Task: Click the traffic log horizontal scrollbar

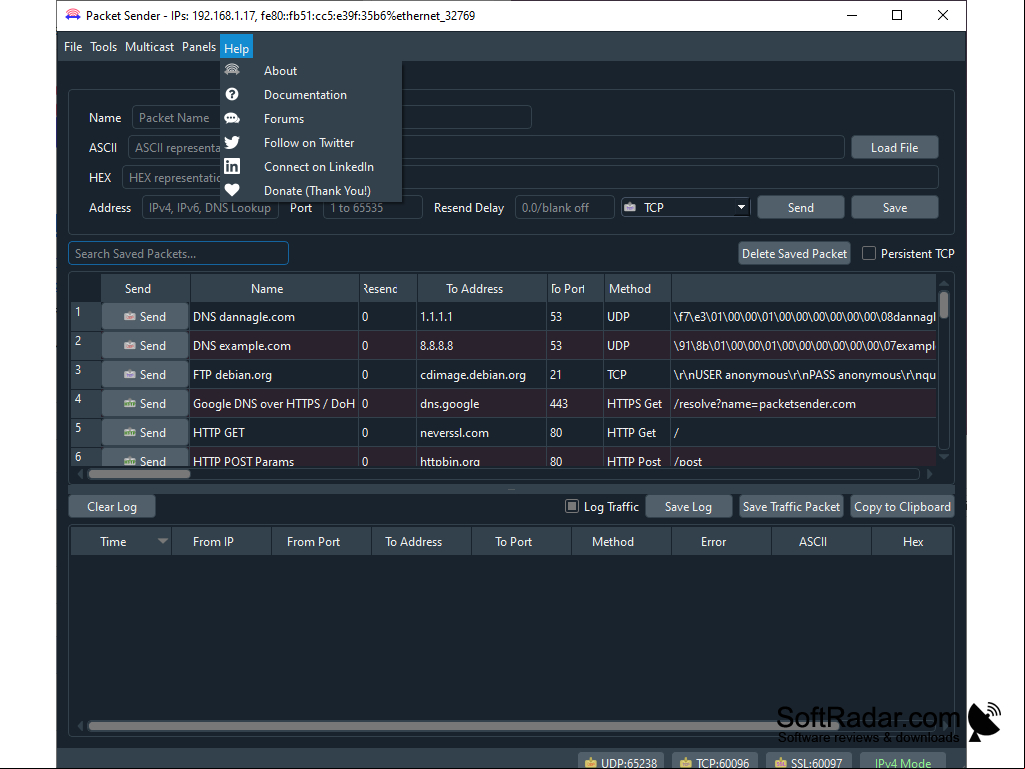Action: pyautogui.click(x=463, y=725)
